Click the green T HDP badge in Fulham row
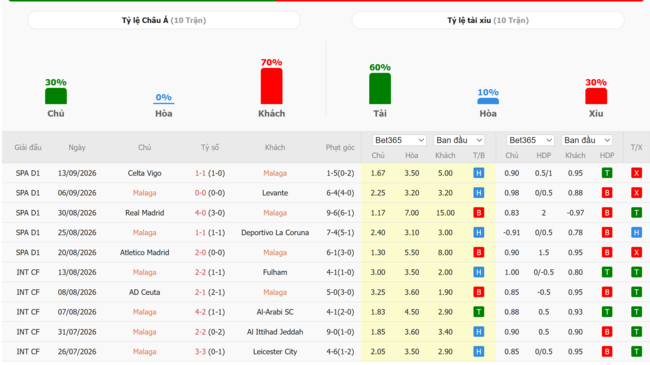This screenshot has width=650, height=365. coord(607,272)
